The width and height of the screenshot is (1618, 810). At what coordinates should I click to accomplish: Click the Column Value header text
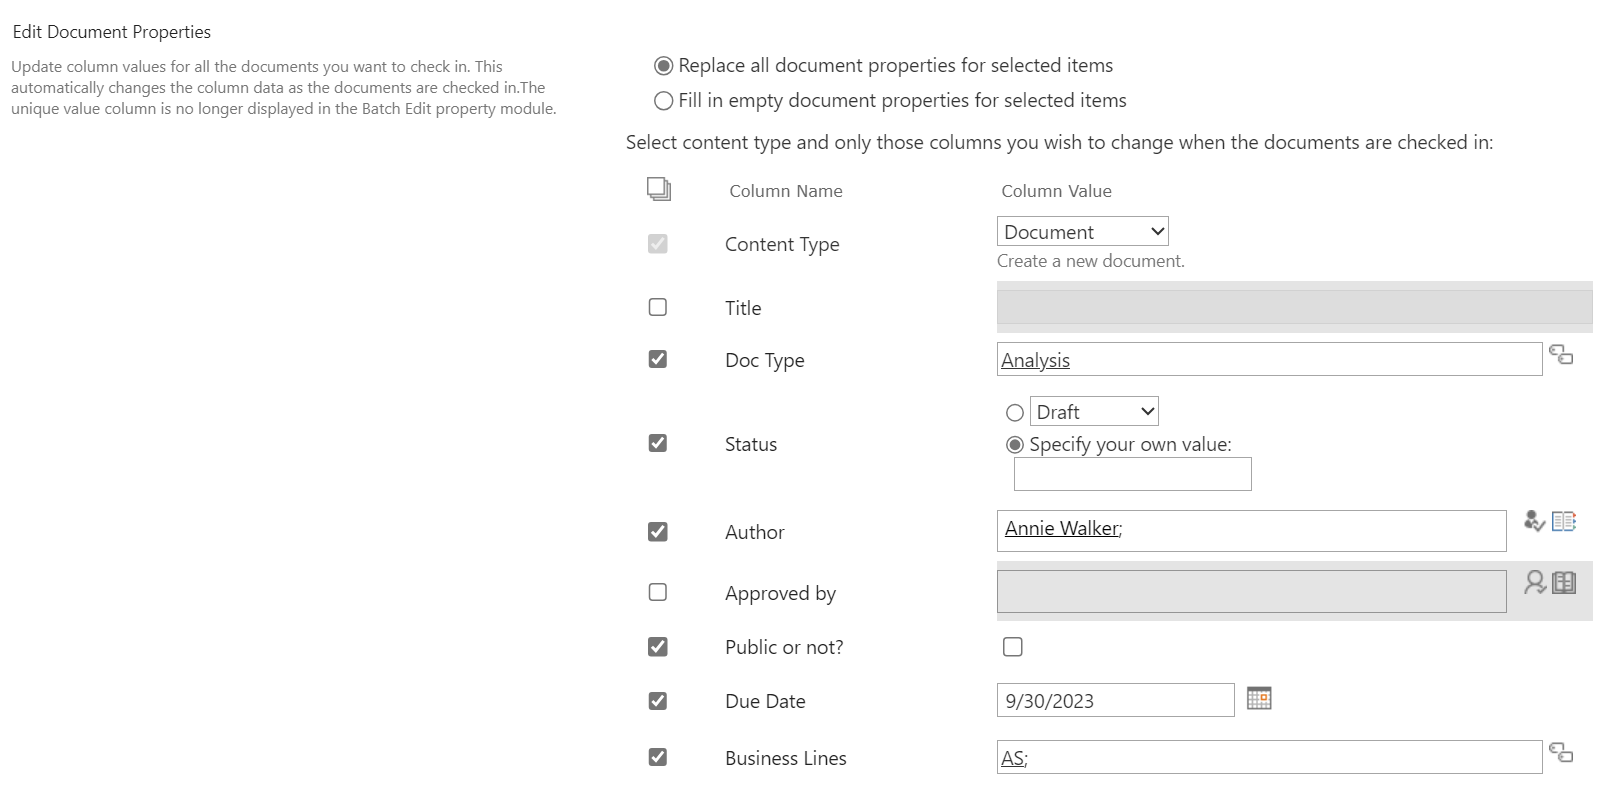pos(1057,191)
